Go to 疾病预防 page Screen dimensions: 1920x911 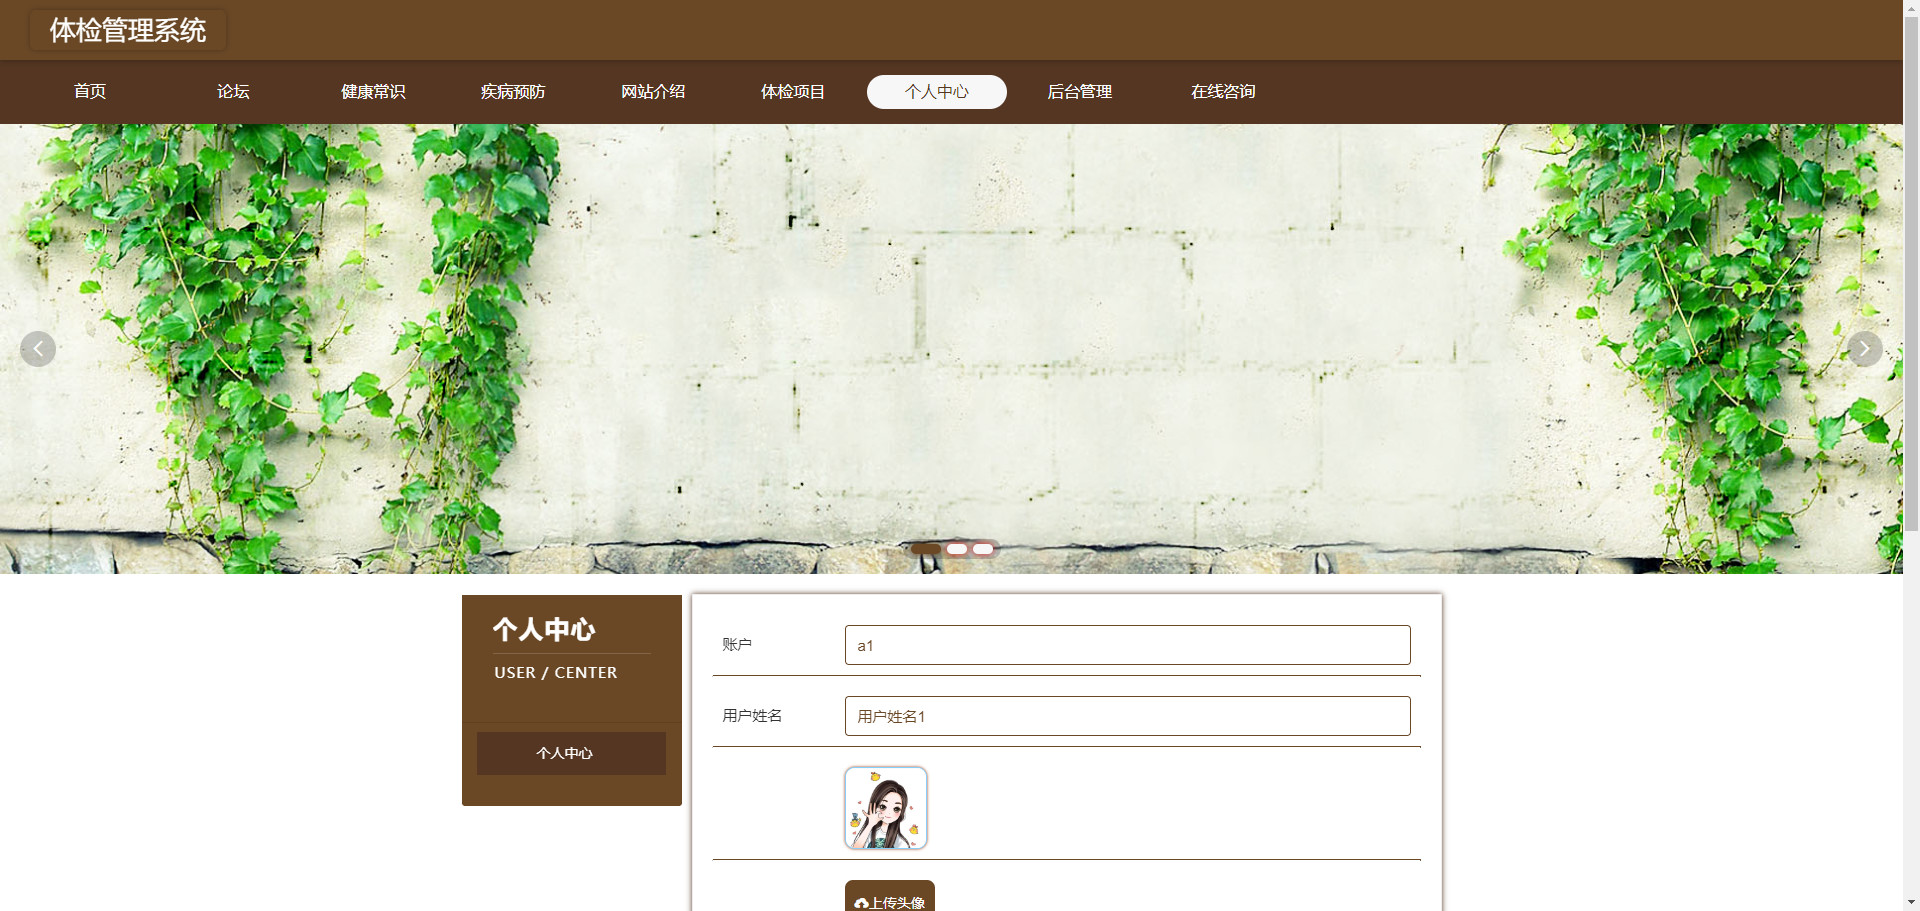pyautogui.click(x=513, y=92)
